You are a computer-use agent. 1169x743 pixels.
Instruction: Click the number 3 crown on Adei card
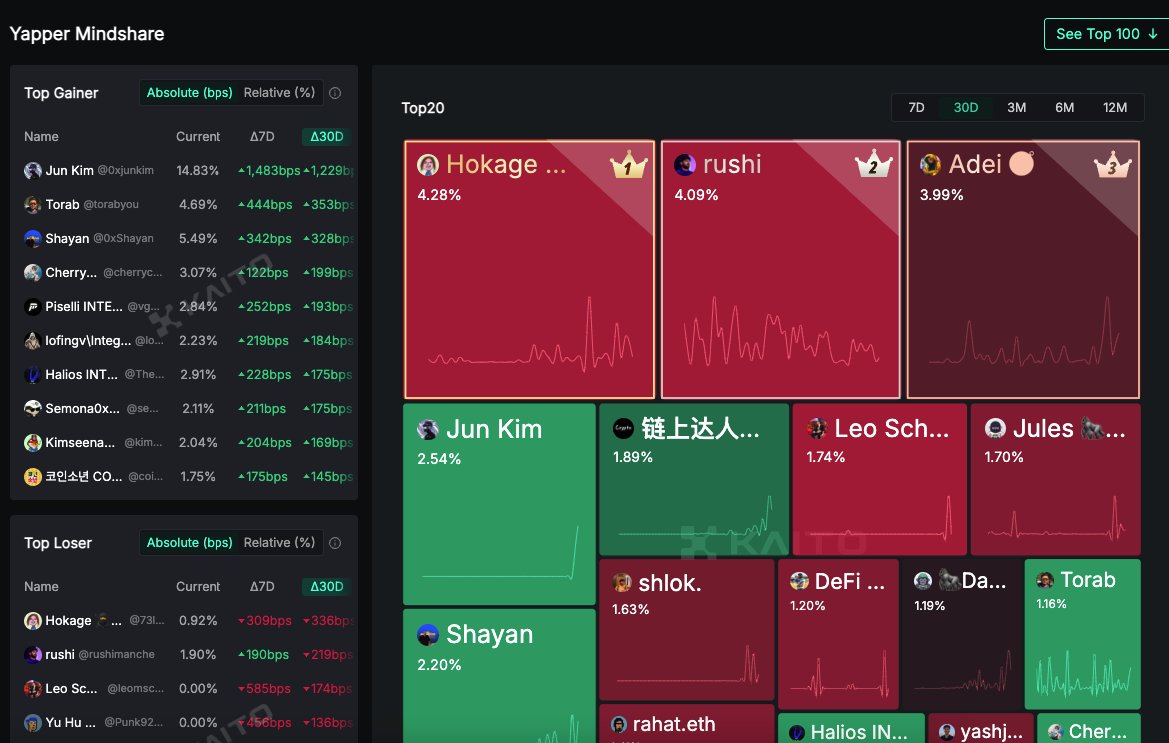click(x=1112, y=165)
